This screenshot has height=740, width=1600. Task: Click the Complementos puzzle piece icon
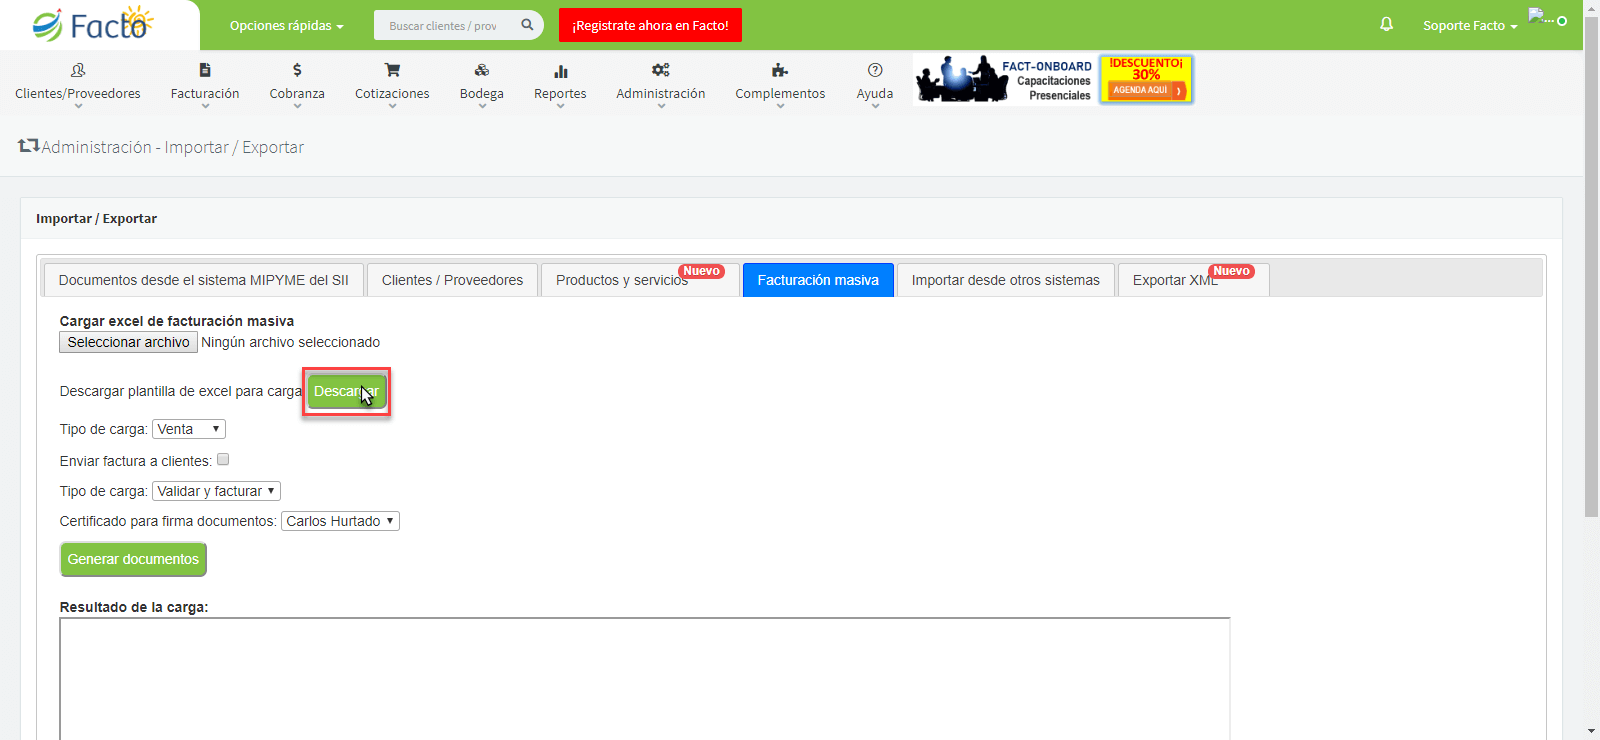[780, 70]
